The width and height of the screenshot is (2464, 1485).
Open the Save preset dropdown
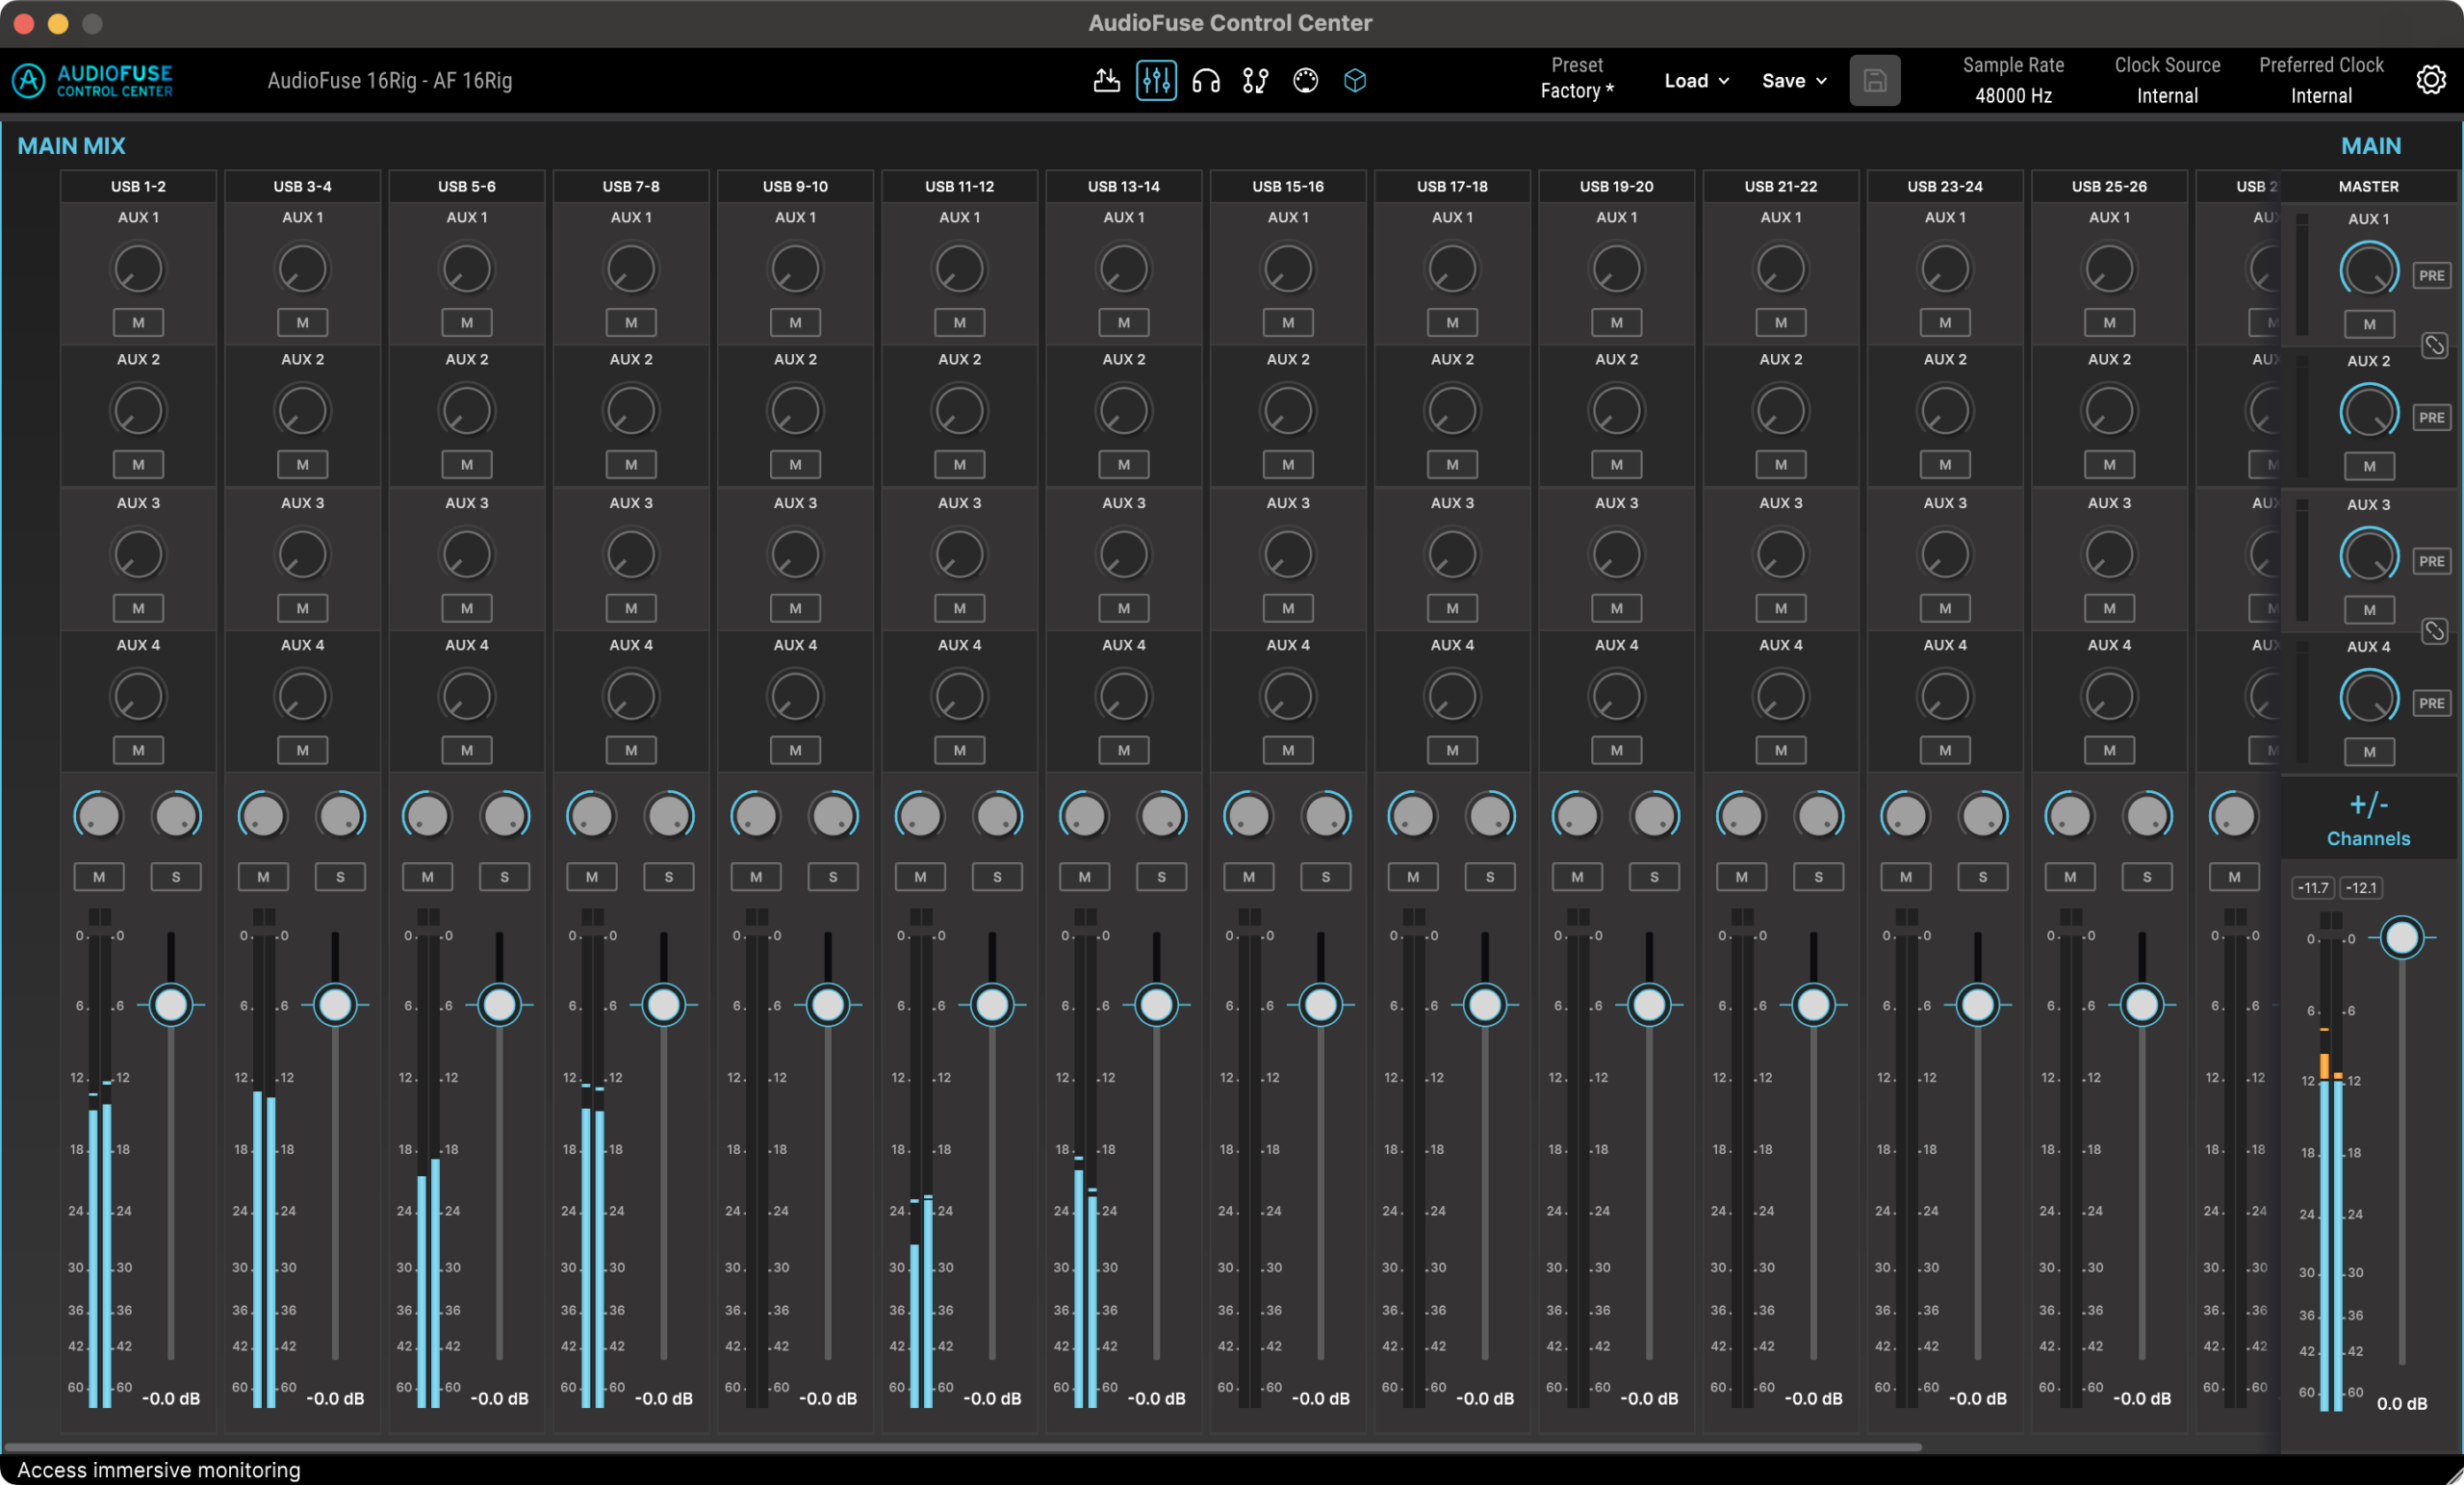coord(1795,81)
